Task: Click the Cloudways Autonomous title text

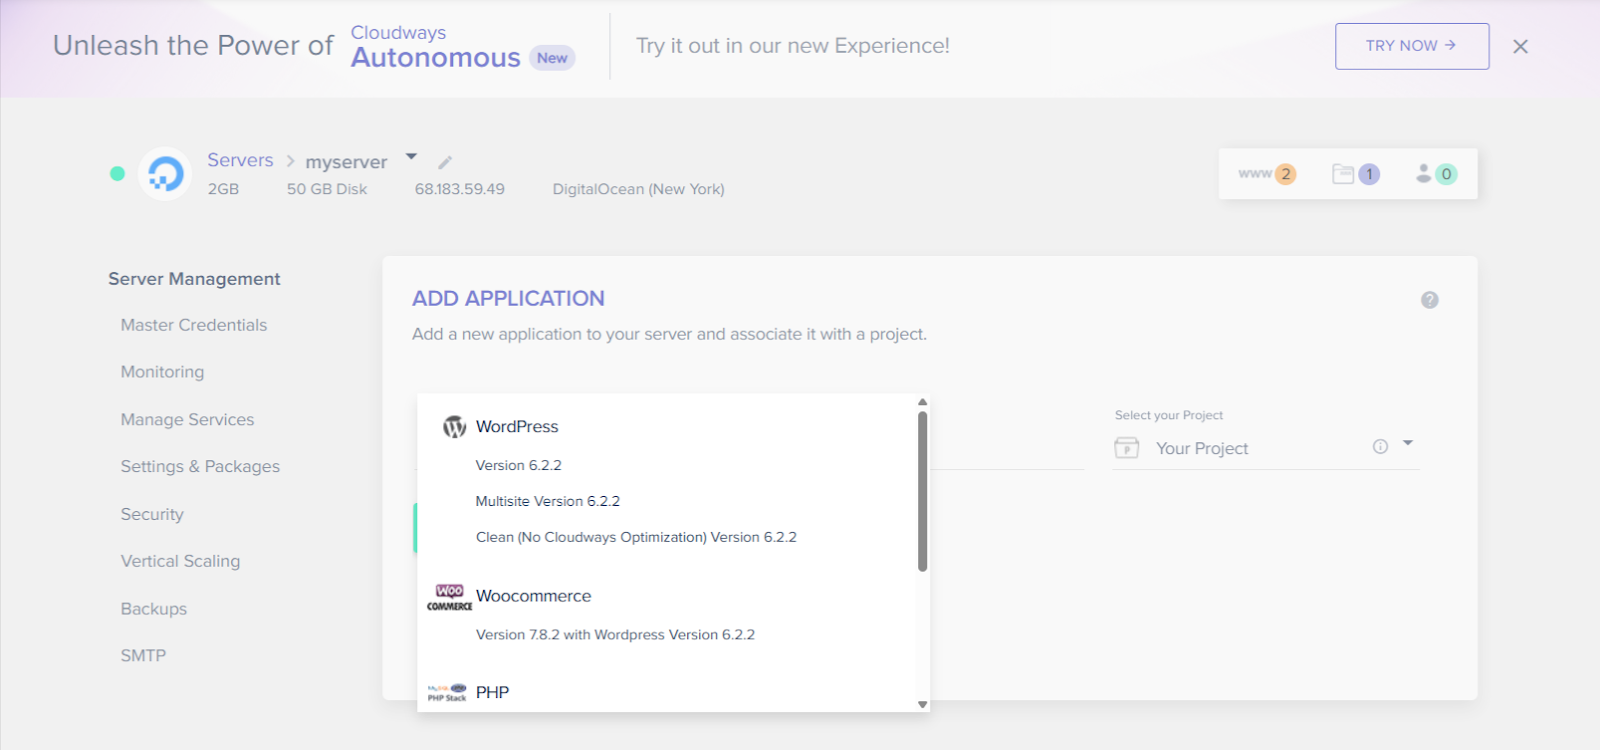Action: click(x=435, y=47)
